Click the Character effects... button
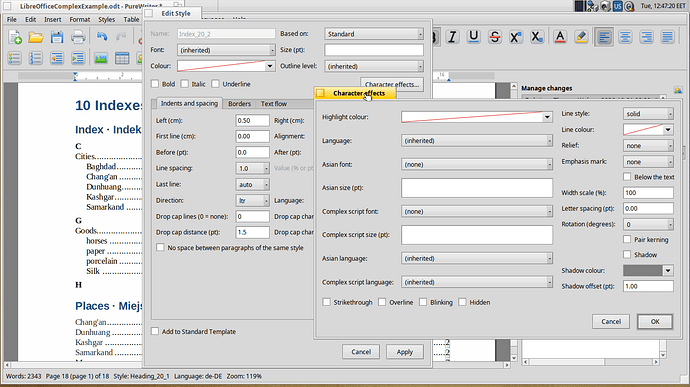This screenshot has width=690, height=387. coord(392,83)
